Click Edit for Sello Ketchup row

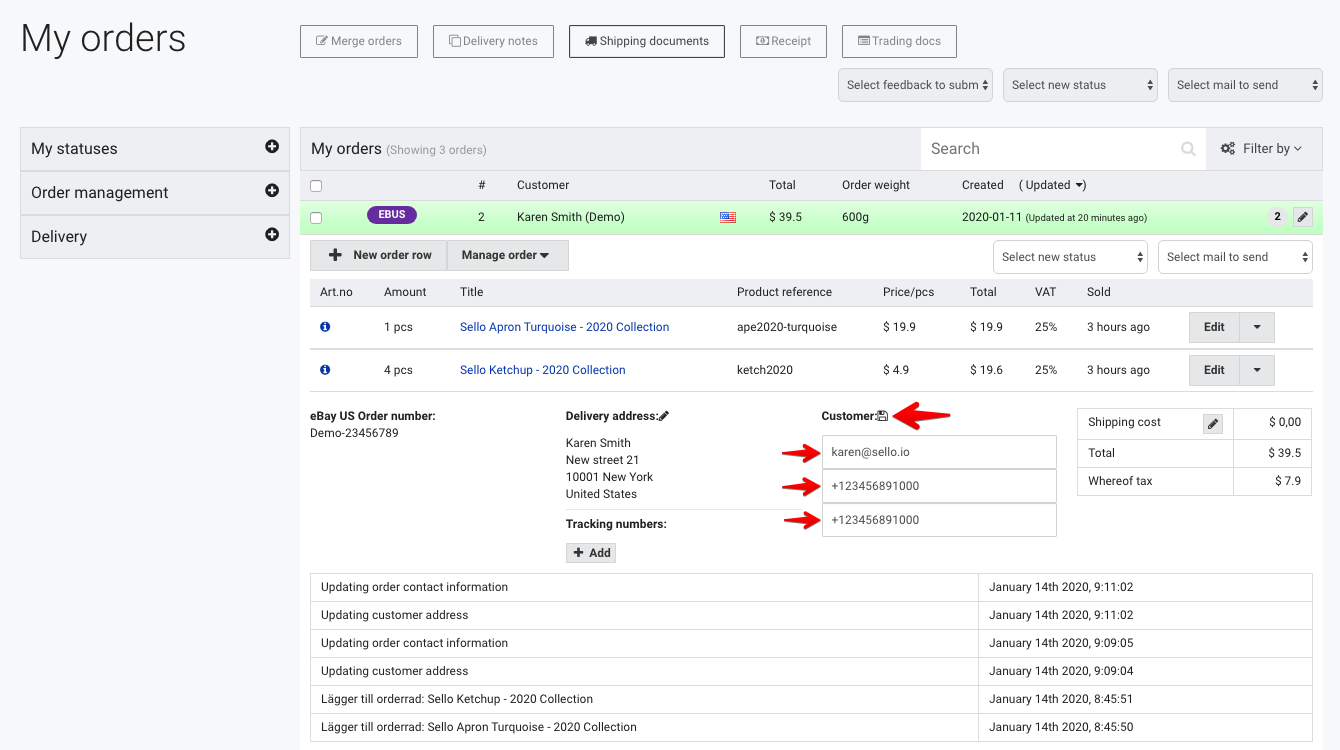(x=1214, y=370)
